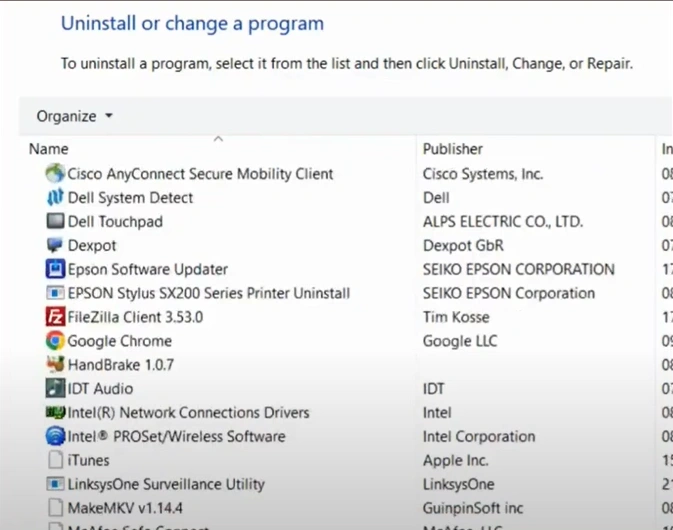This screenshot has width=673, height=530.
Task: Click the HandBrake pineapple icon
Action: 55,364
